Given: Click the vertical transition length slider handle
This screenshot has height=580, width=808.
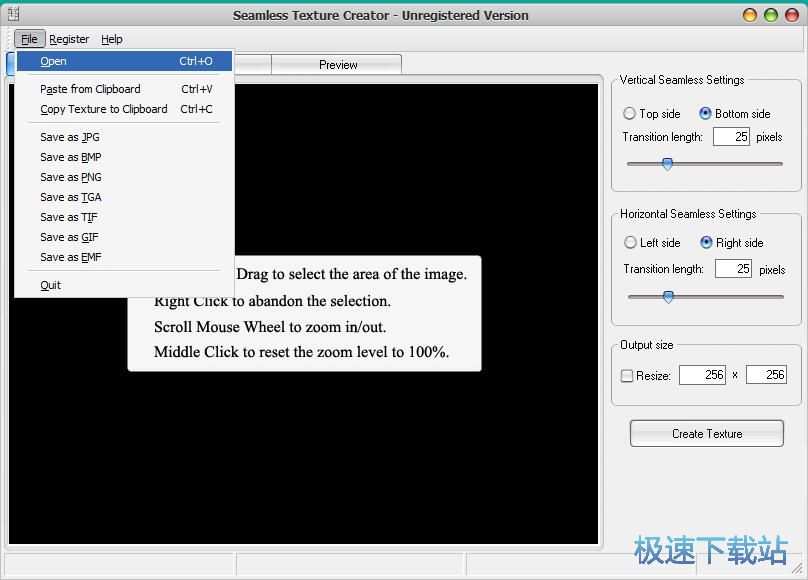Looking at the screenshot, I should (x=667, y=164).
